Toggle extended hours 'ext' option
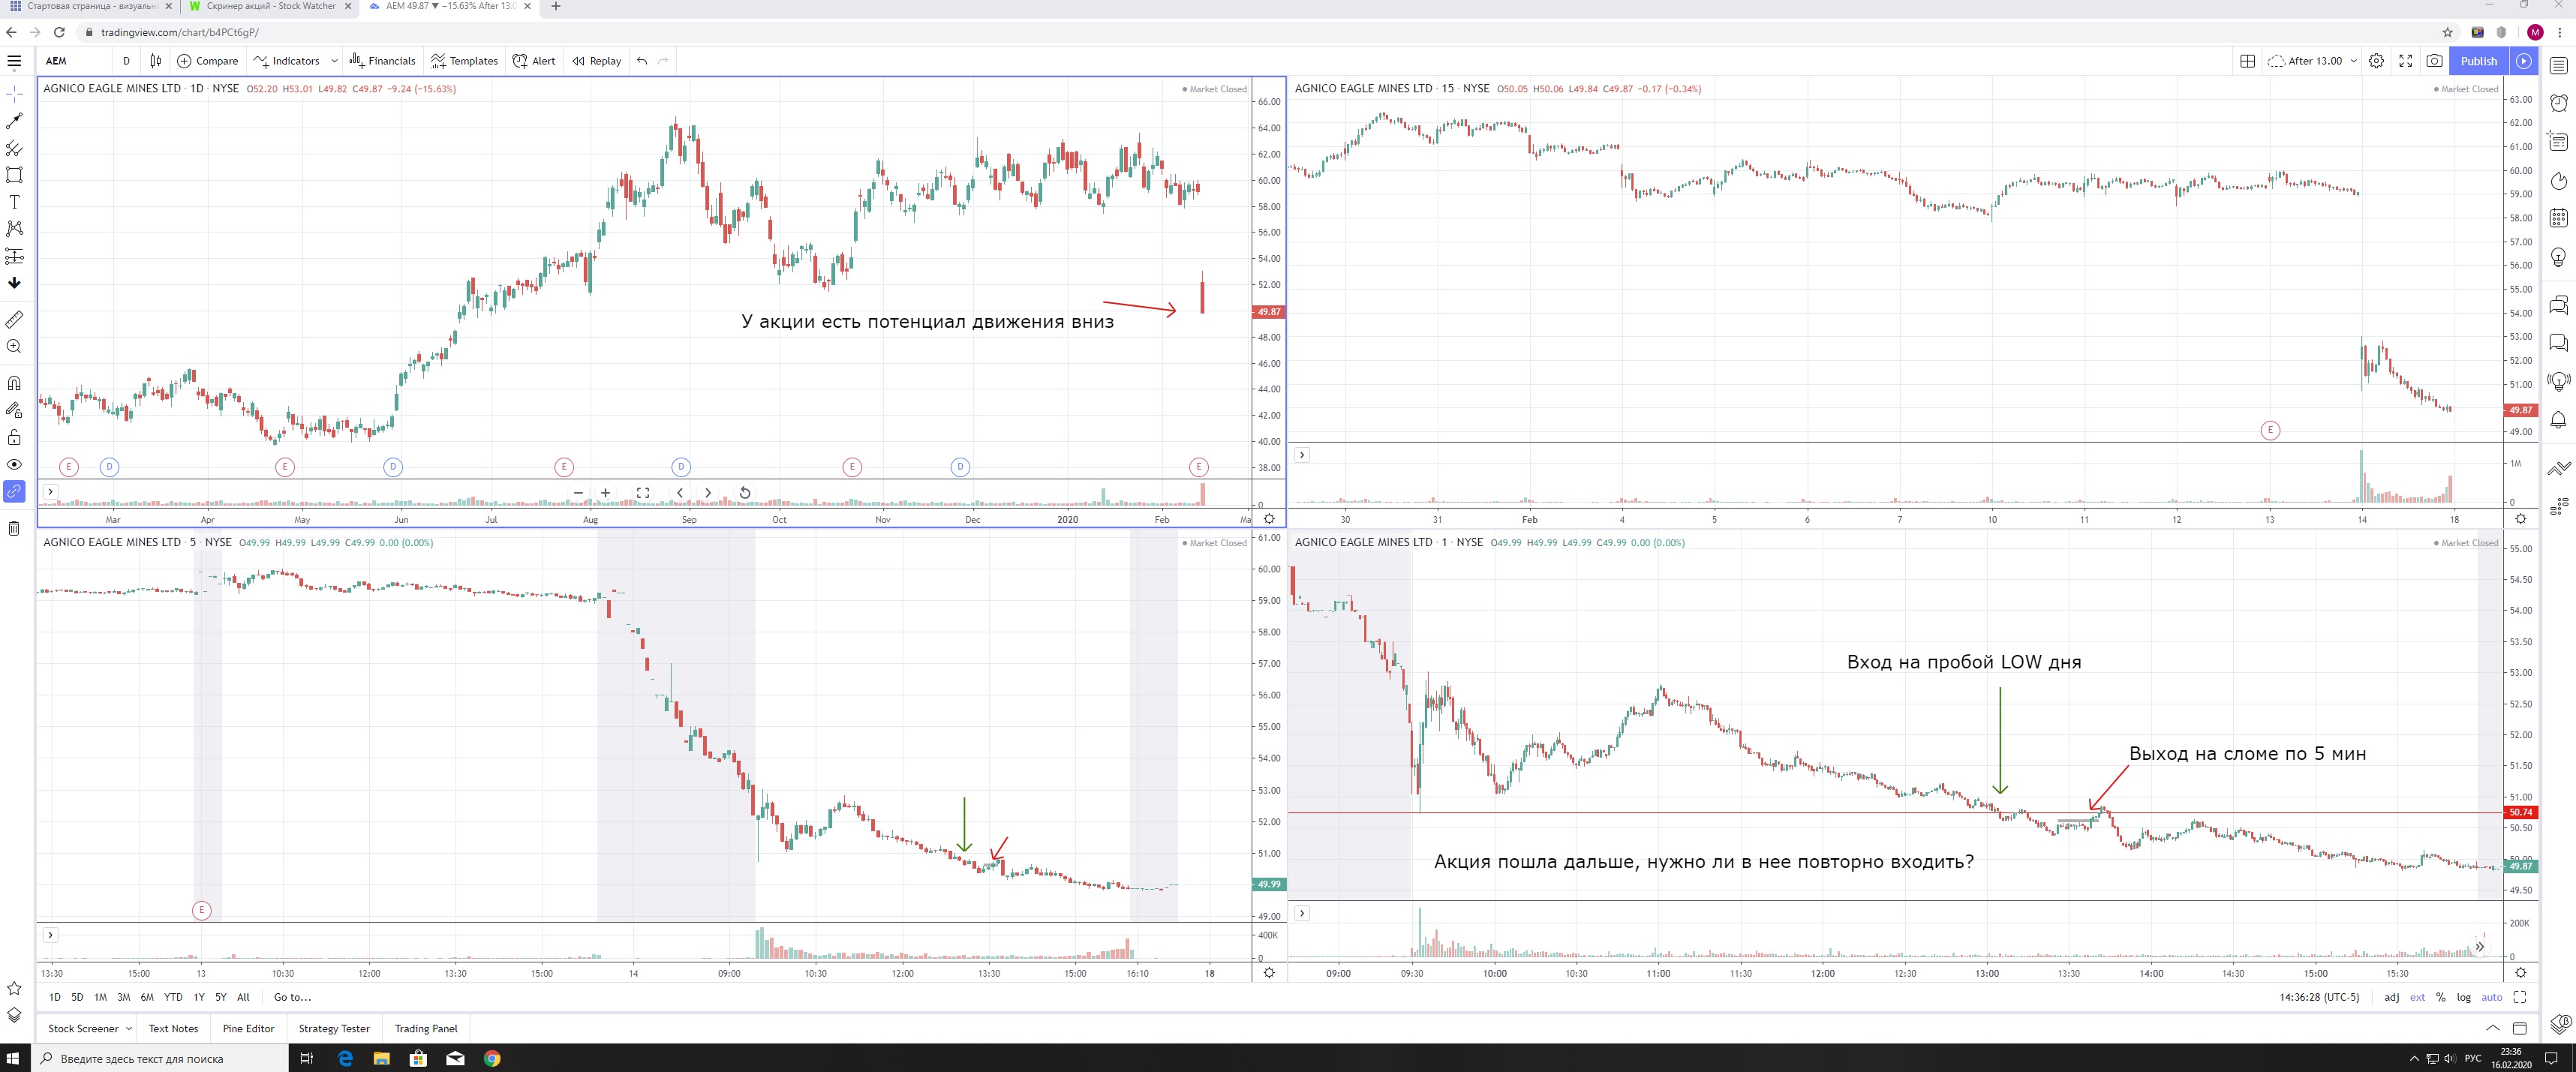This screenshot has height=1072, width=2576. click(2417, 997)
